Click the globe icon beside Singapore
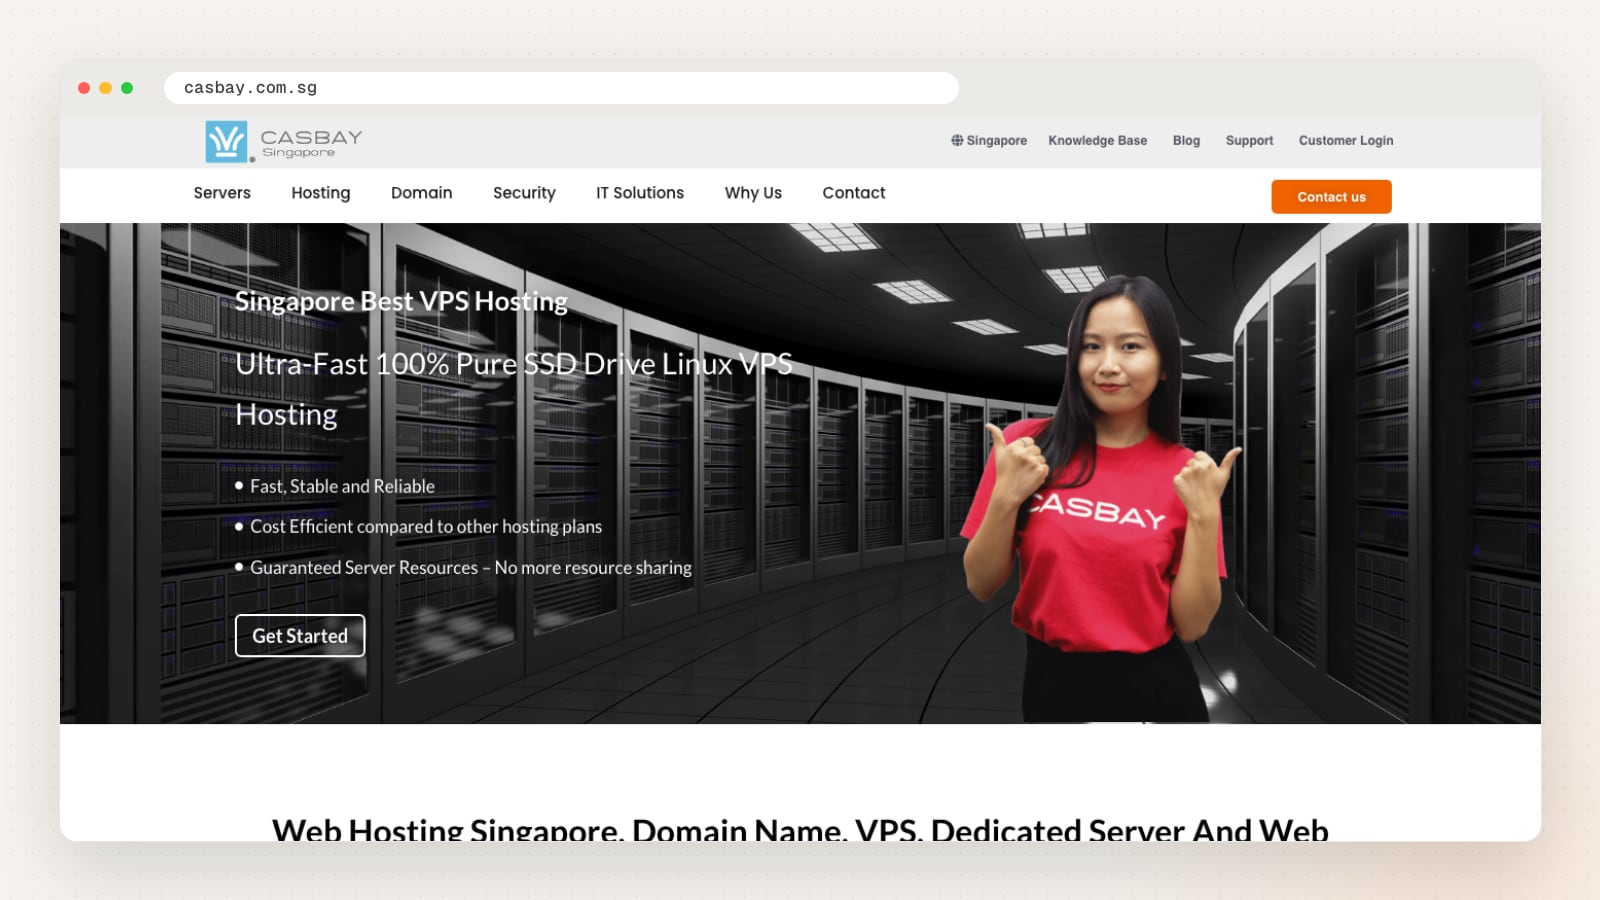The height and width of the screenshot is (900, 1600). click(957, 140)
